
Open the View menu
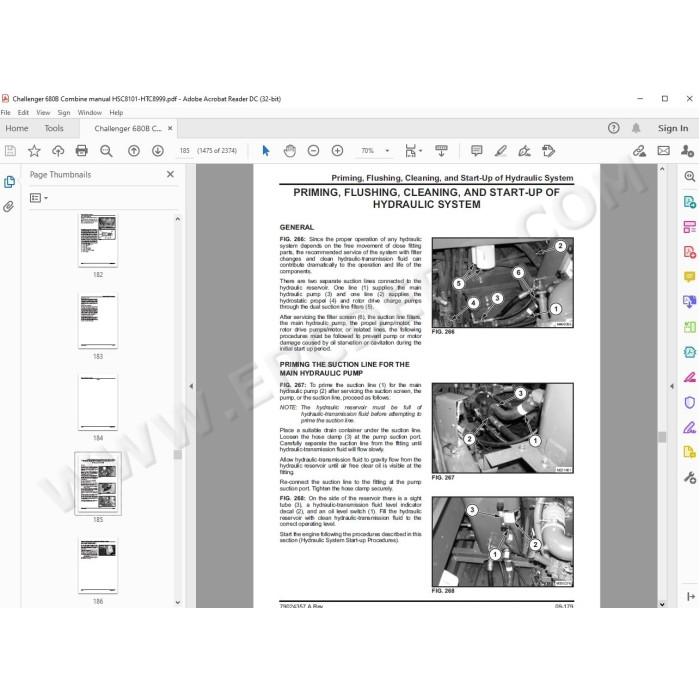[43, 112]
